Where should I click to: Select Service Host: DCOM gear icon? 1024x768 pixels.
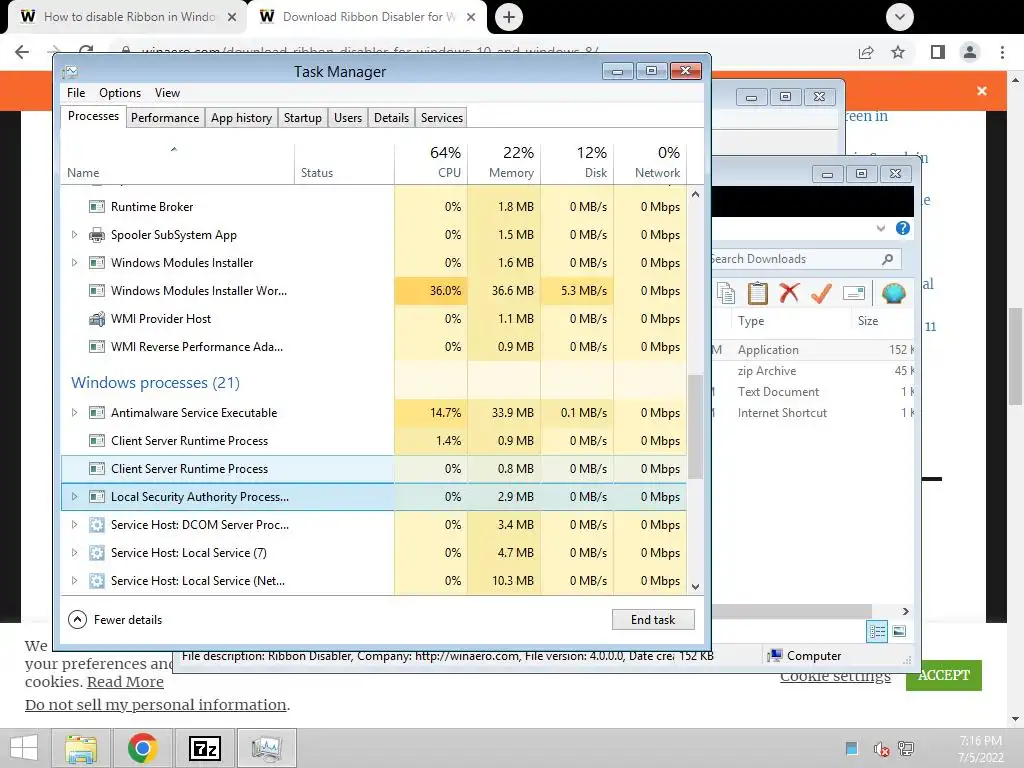(97, 525)
